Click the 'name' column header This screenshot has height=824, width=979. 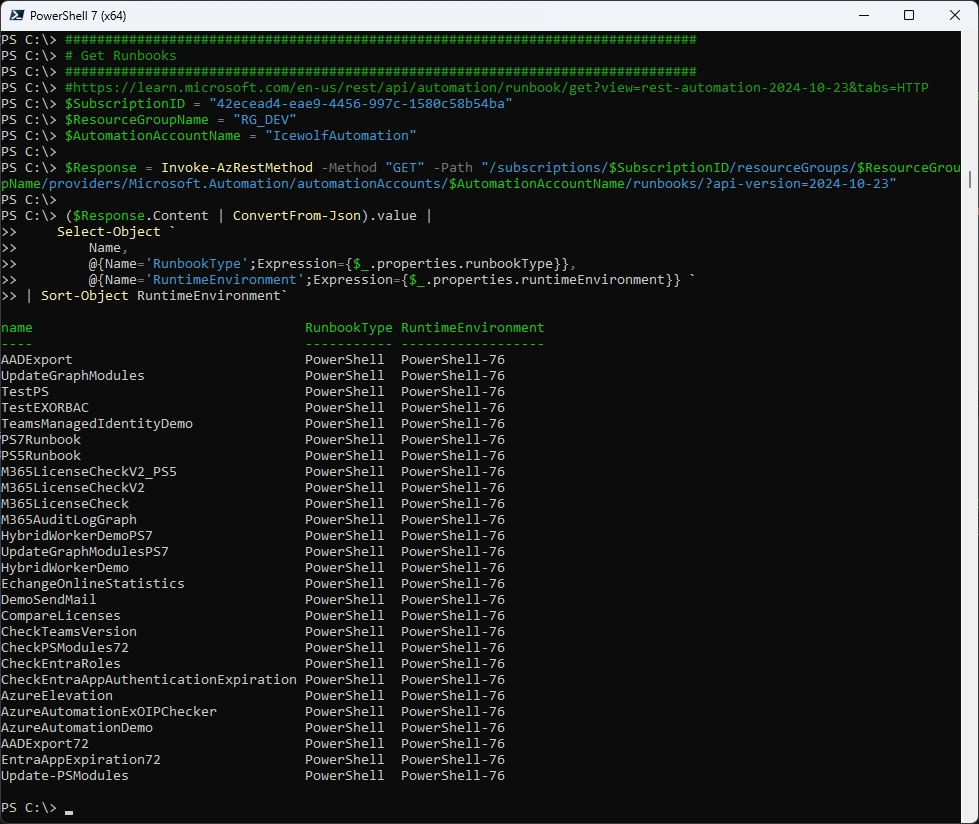[17, 328]
